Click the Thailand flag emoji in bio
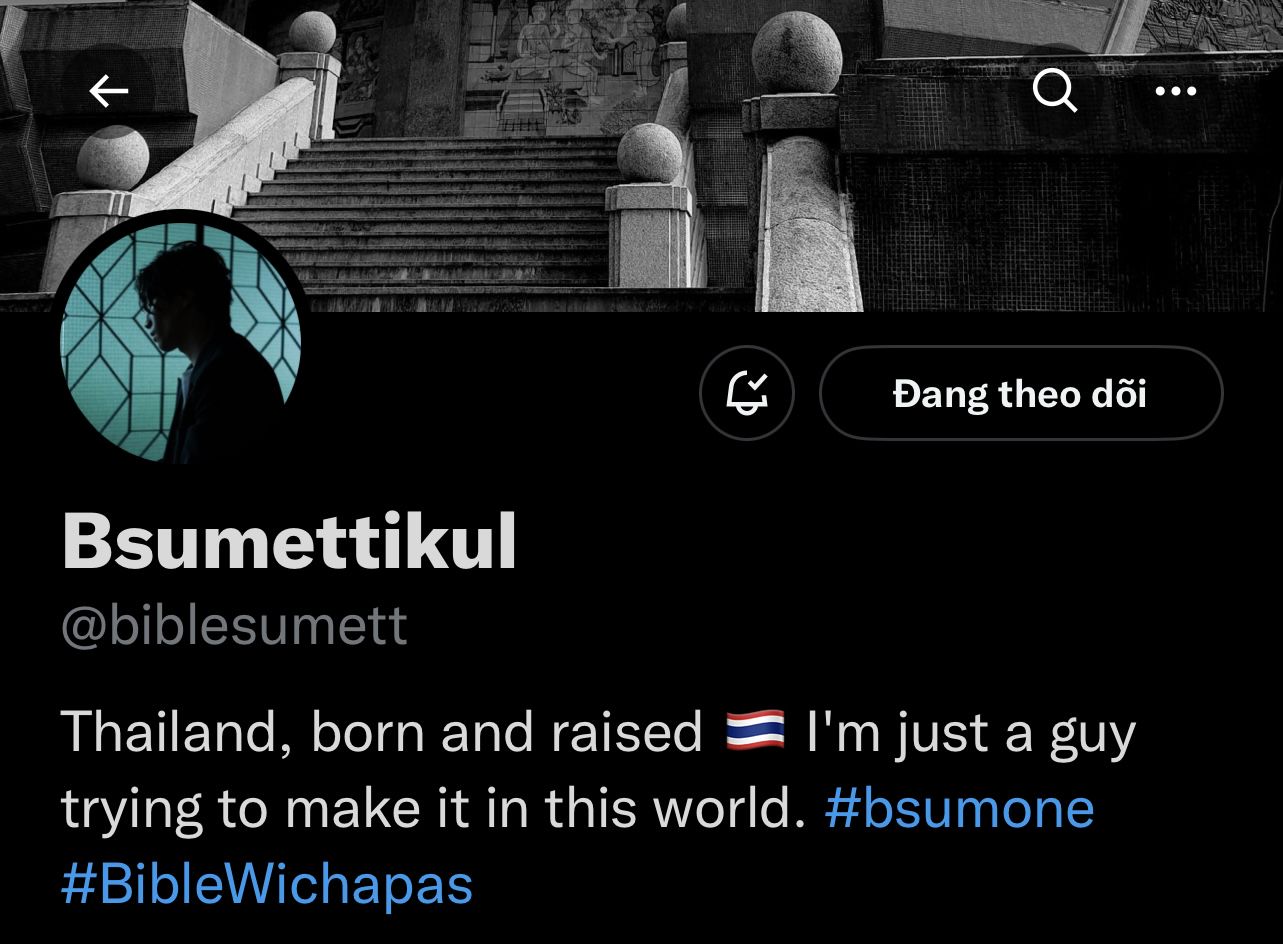This screenshot has height=944, width=1283. [755, 732]
